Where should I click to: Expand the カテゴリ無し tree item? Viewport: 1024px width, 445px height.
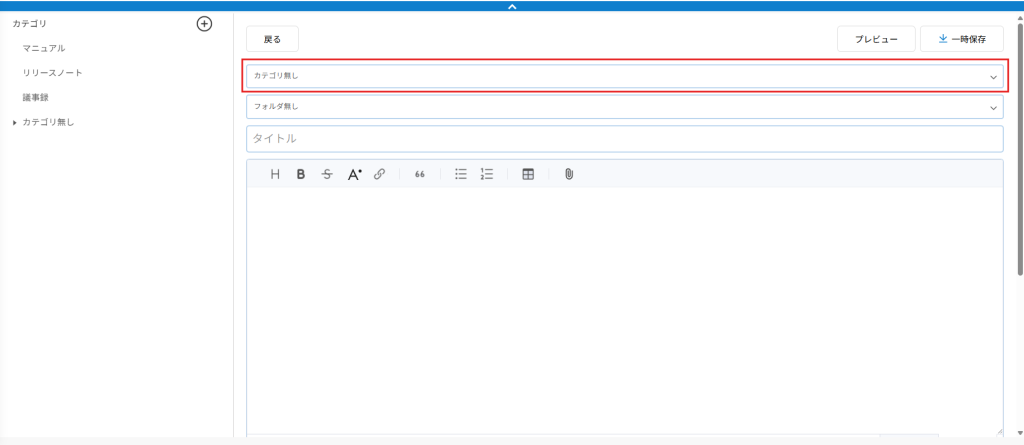[x=15, y=123]
